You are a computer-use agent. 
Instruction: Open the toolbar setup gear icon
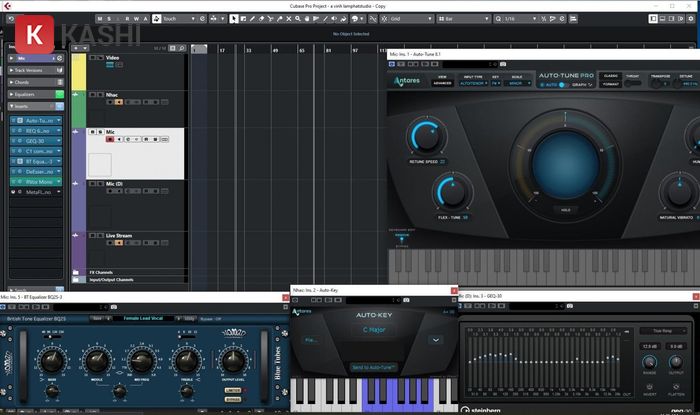click(x=691, y=19)
